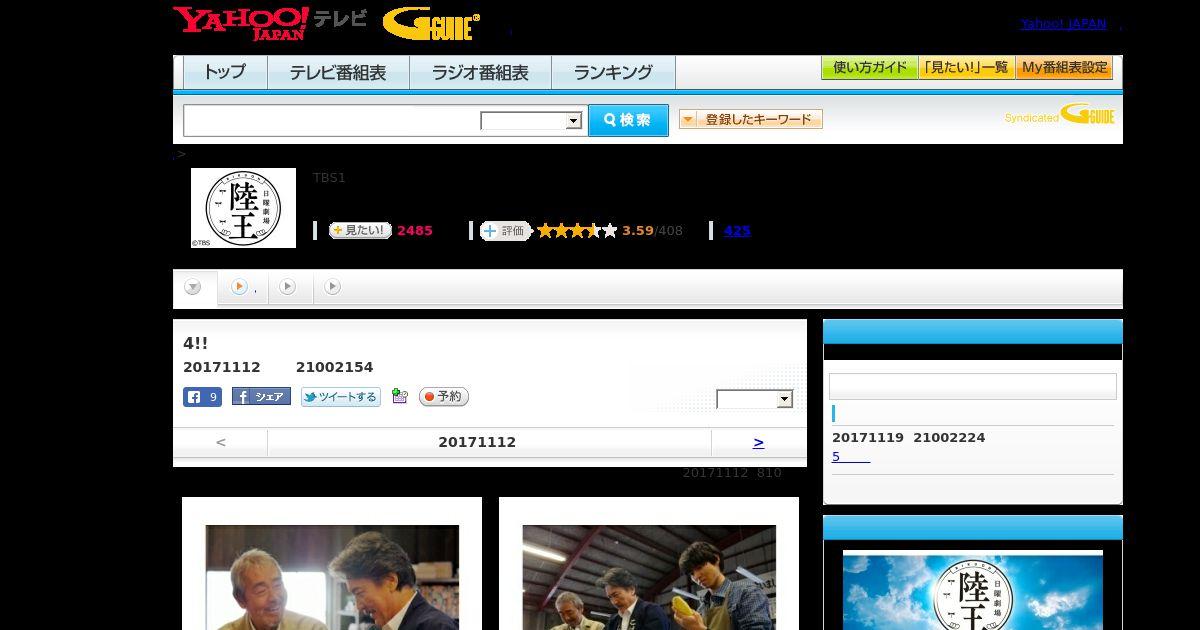Click the 3.59 rating score
1200x630 pixels.
[637, 231]
